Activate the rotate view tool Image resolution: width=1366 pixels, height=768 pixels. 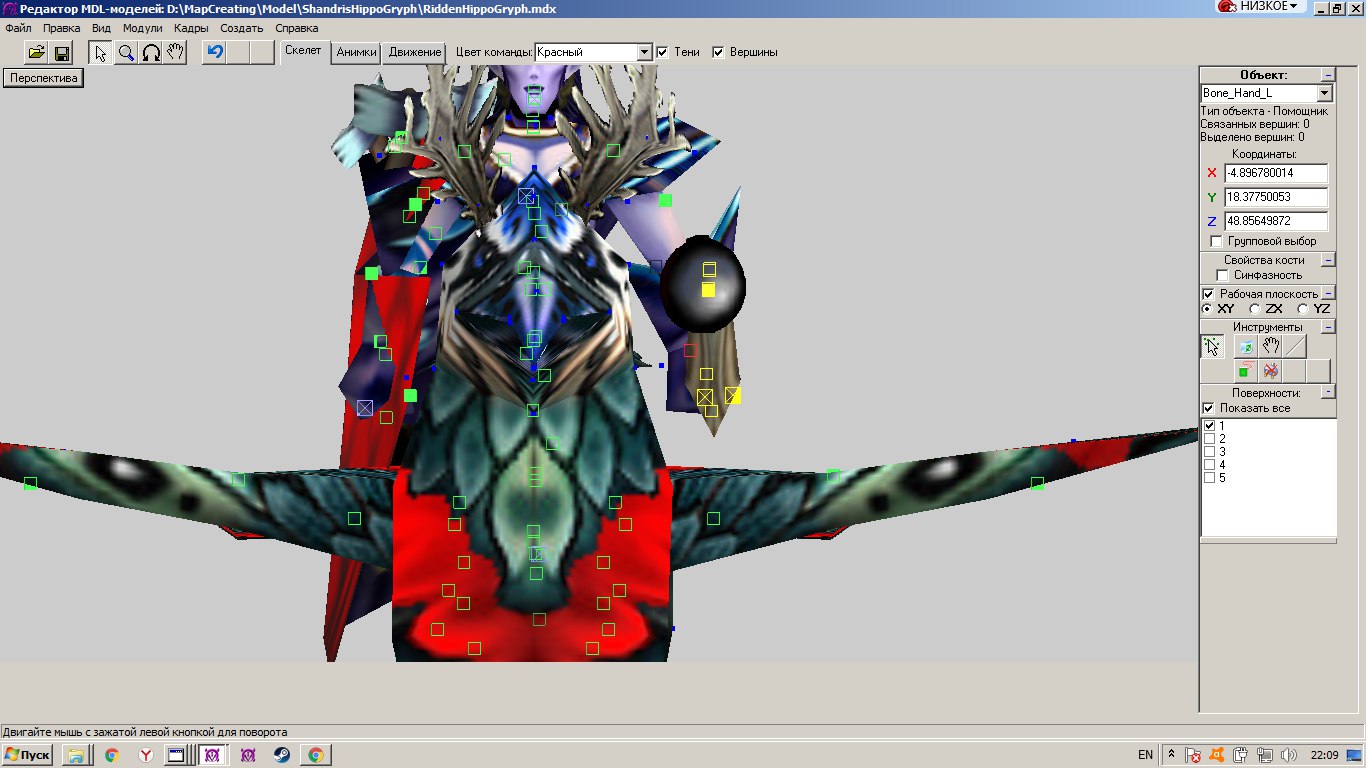click(x=151, y=53)
